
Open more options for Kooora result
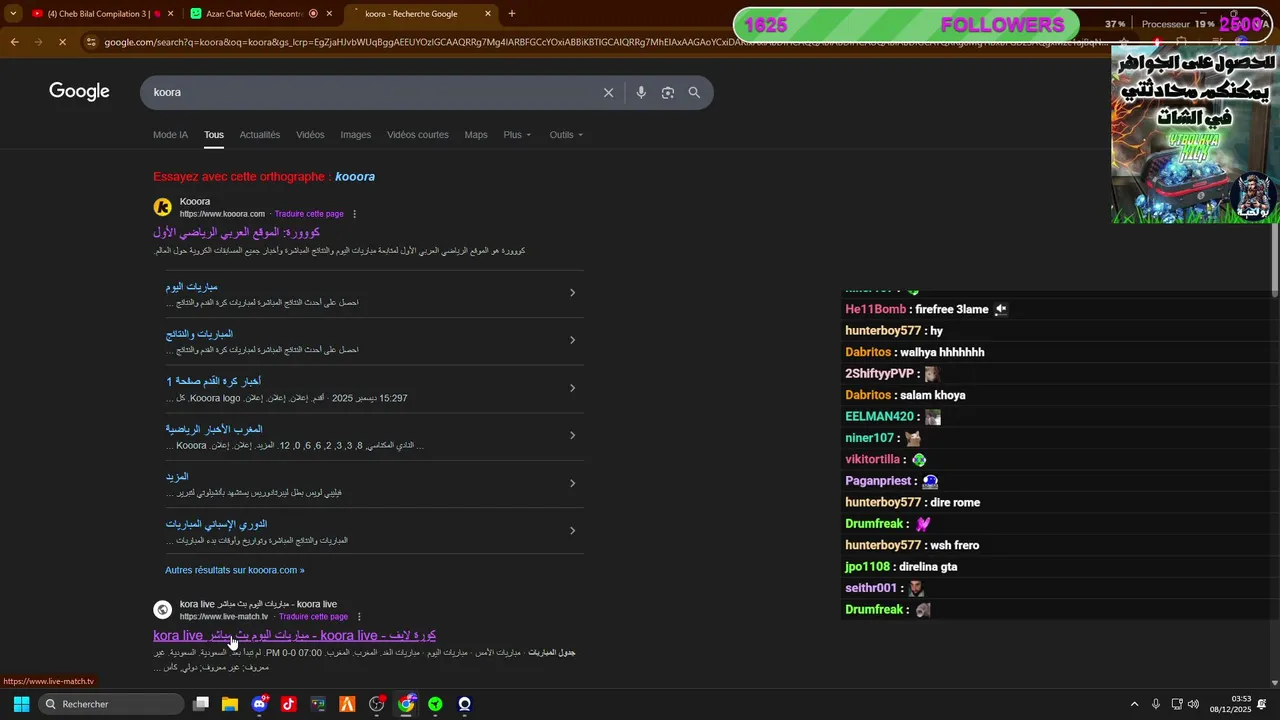(354, 214)
